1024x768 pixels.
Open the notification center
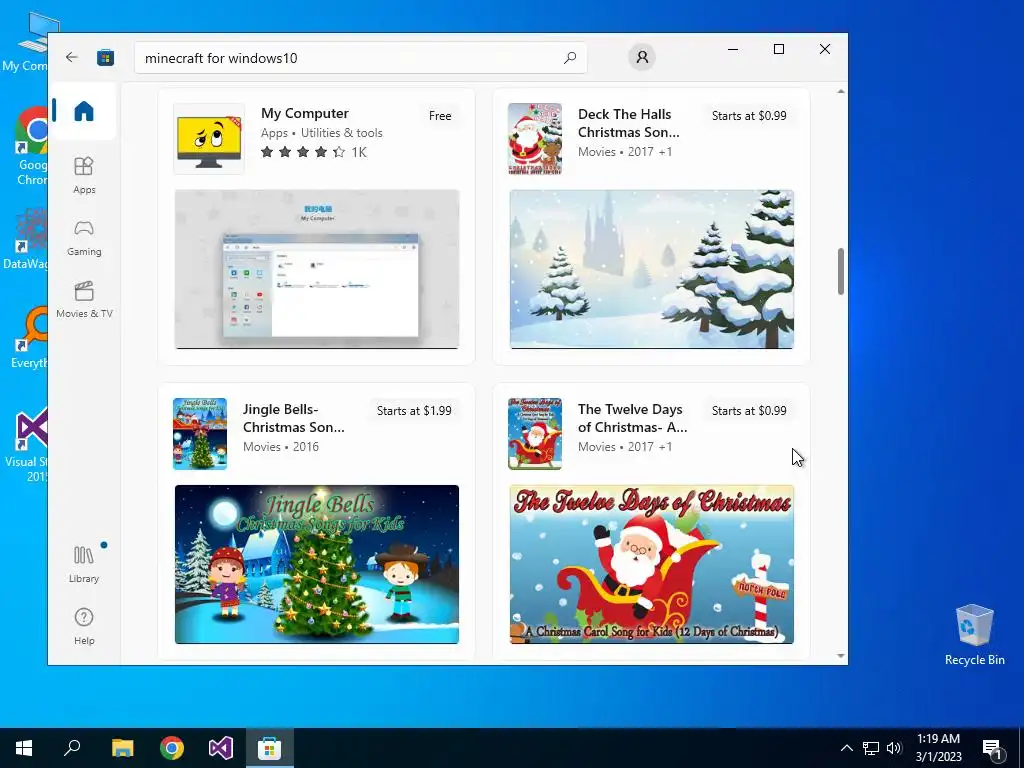point(992,748)
